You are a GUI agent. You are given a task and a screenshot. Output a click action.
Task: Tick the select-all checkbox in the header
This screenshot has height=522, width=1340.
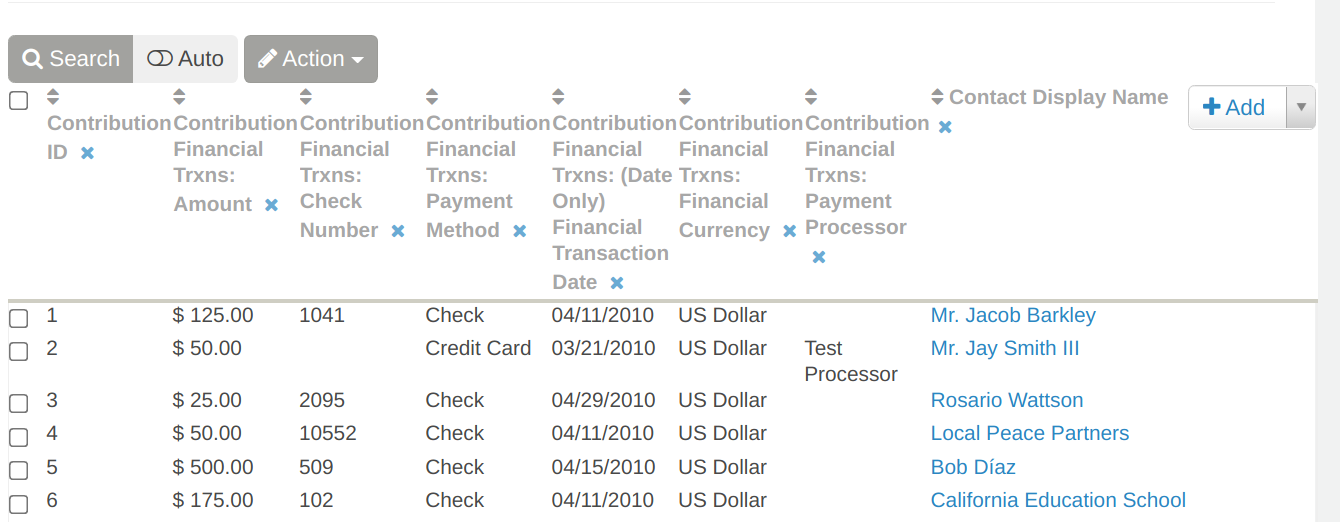coord(18,100)
